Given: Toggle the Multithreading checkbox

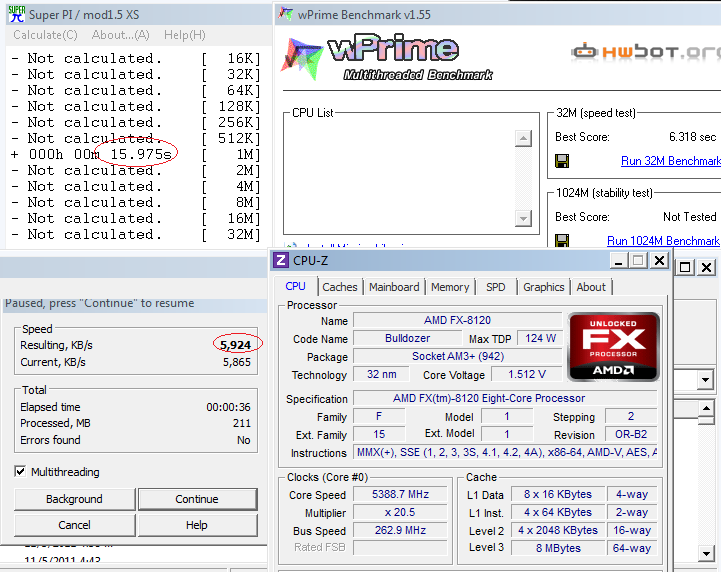Looking at the screenshot, I should [x=20, y=471].
